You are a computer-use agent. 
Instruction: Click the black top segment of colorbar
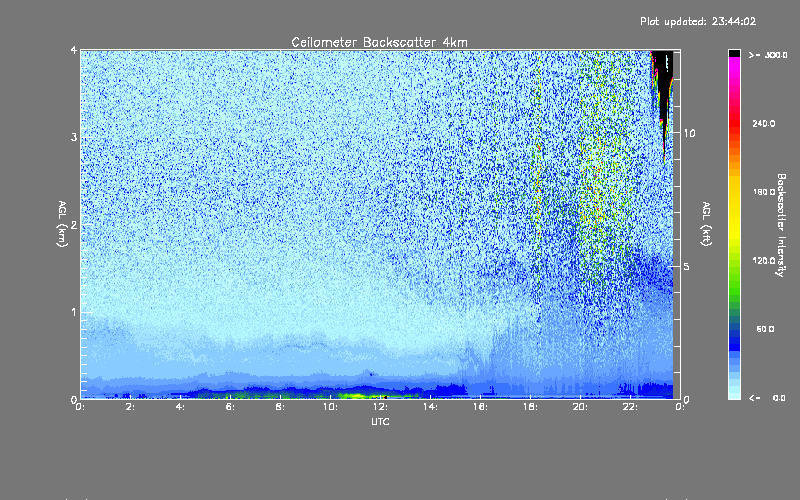pos(734,53)
